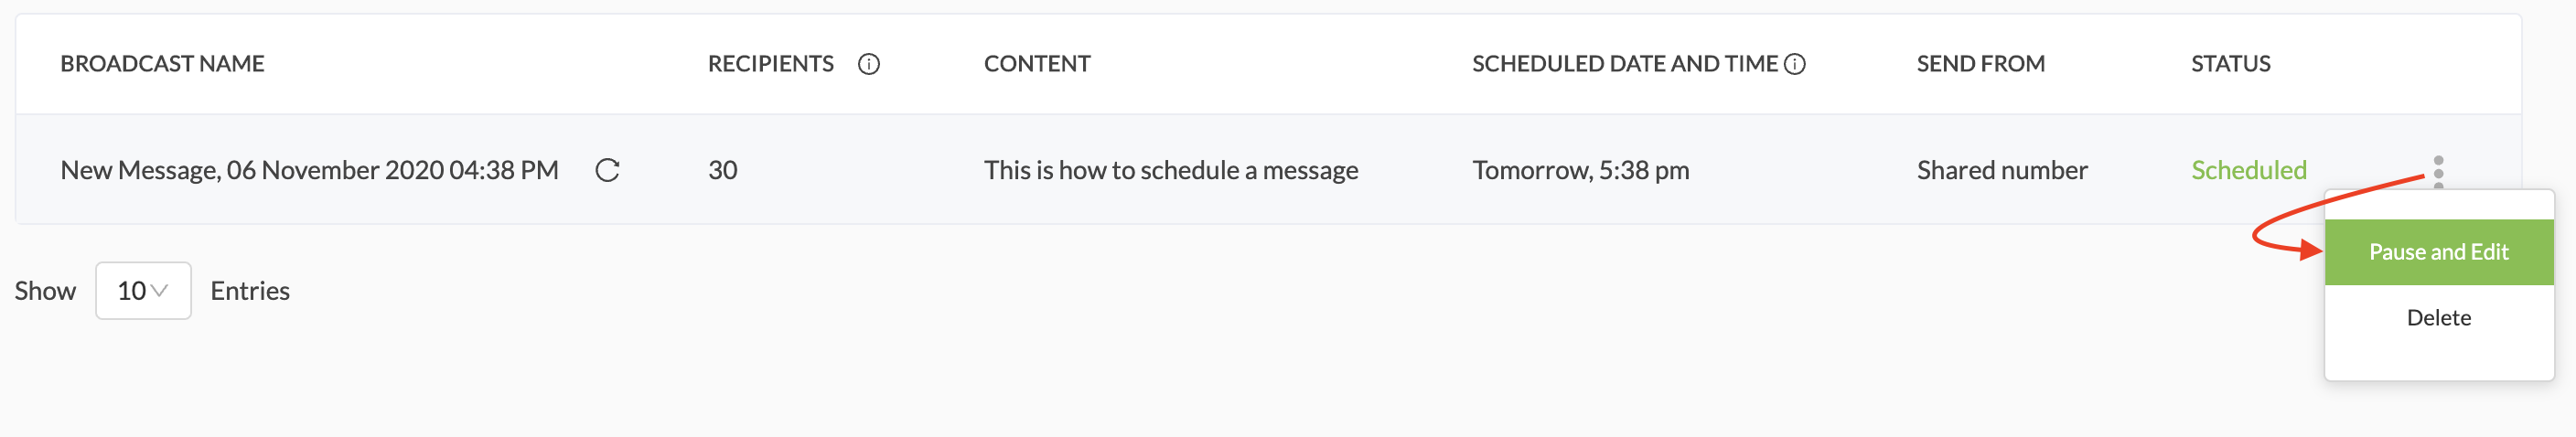The image size is (2576, 437).
Task: Click the refresh icon beside broadcast name
Action: [607, 170]
